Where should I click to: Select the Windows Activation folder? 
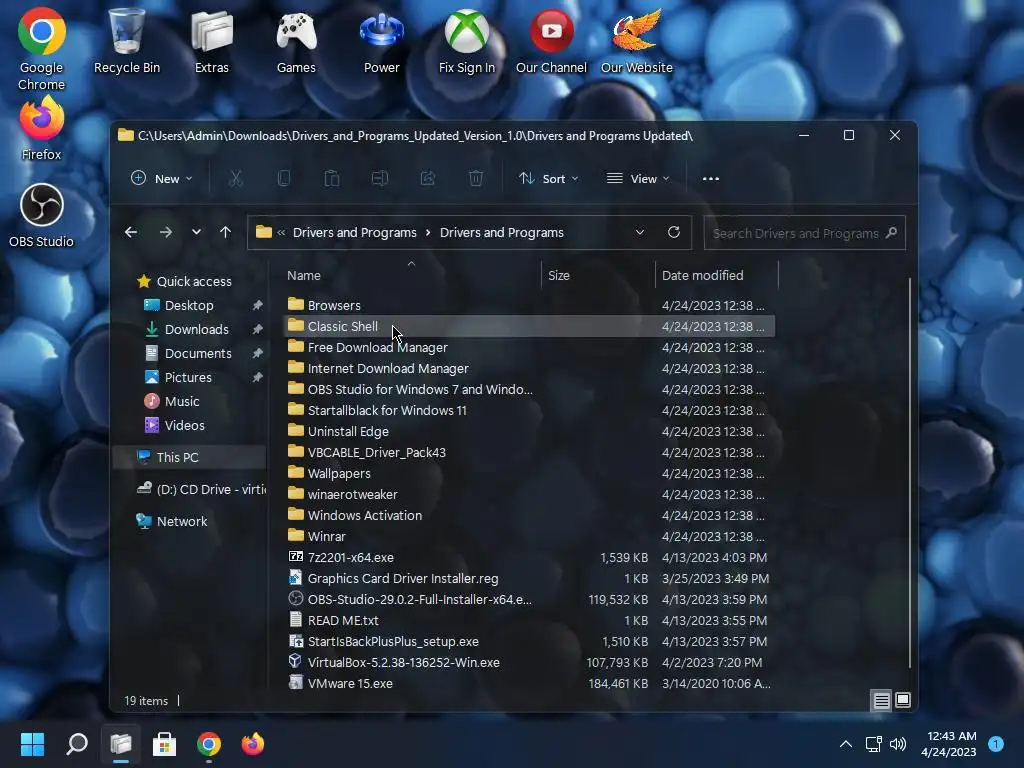tap(530, 515)
